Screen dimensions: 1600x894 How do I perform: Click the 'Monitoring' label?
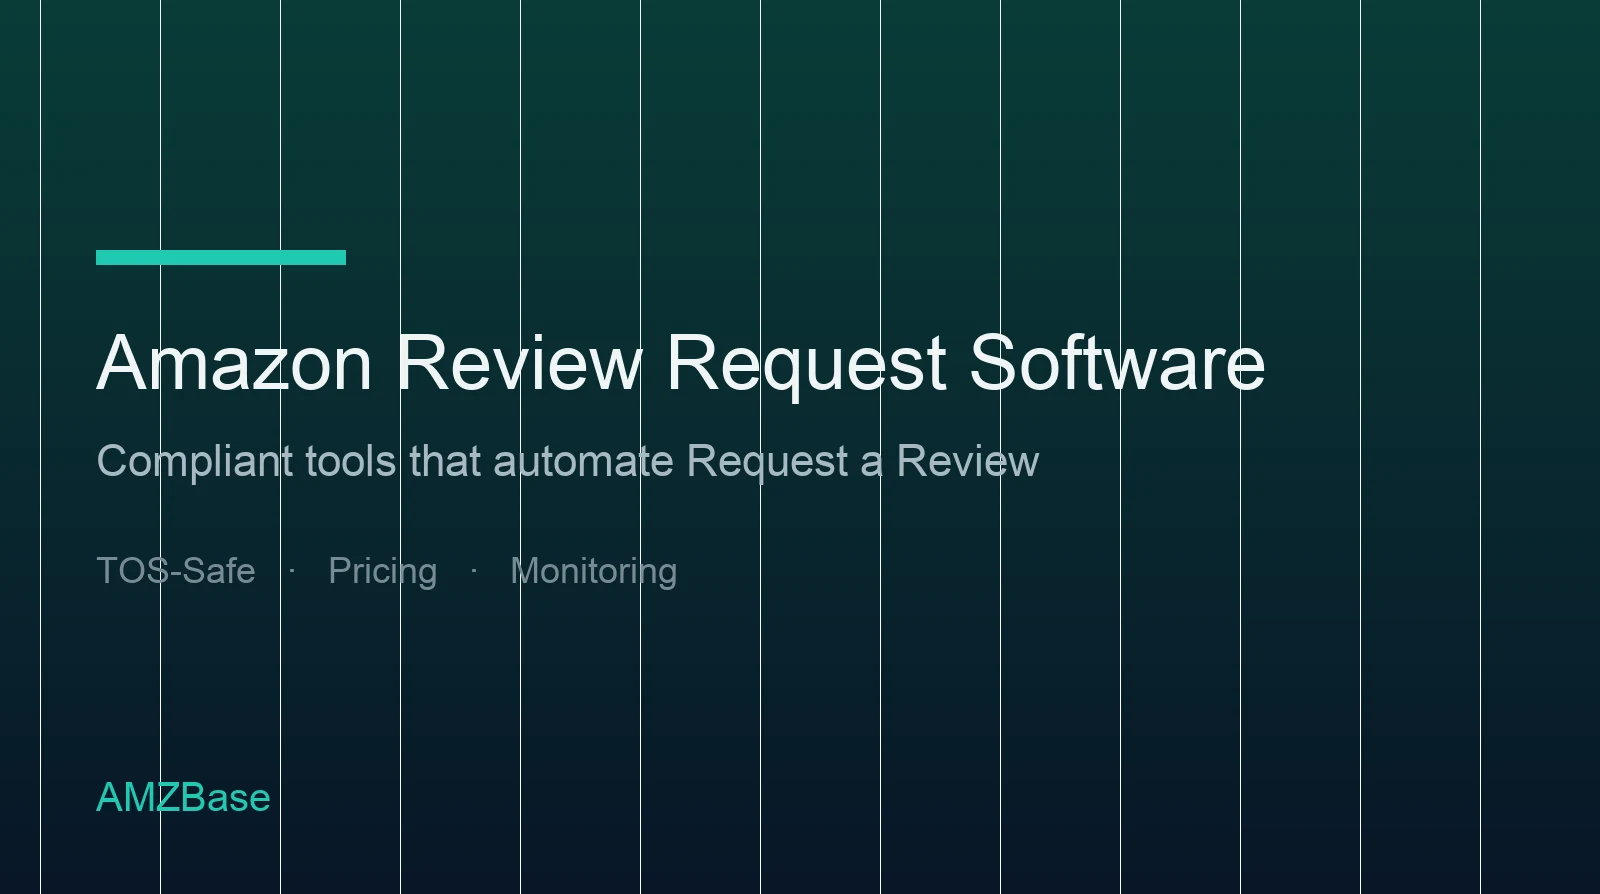coord(594,572)
